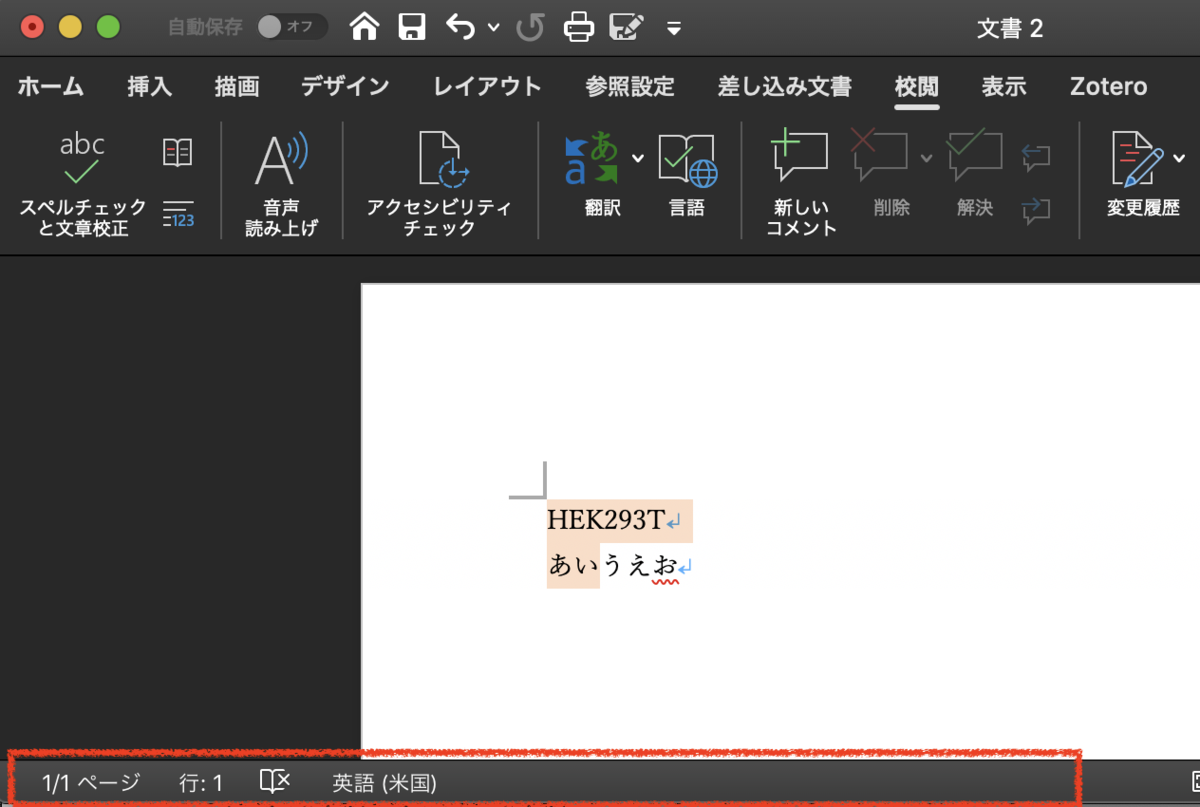Open the Customize Quick Access Toolbar dropdown

click(x=674, y=28)
